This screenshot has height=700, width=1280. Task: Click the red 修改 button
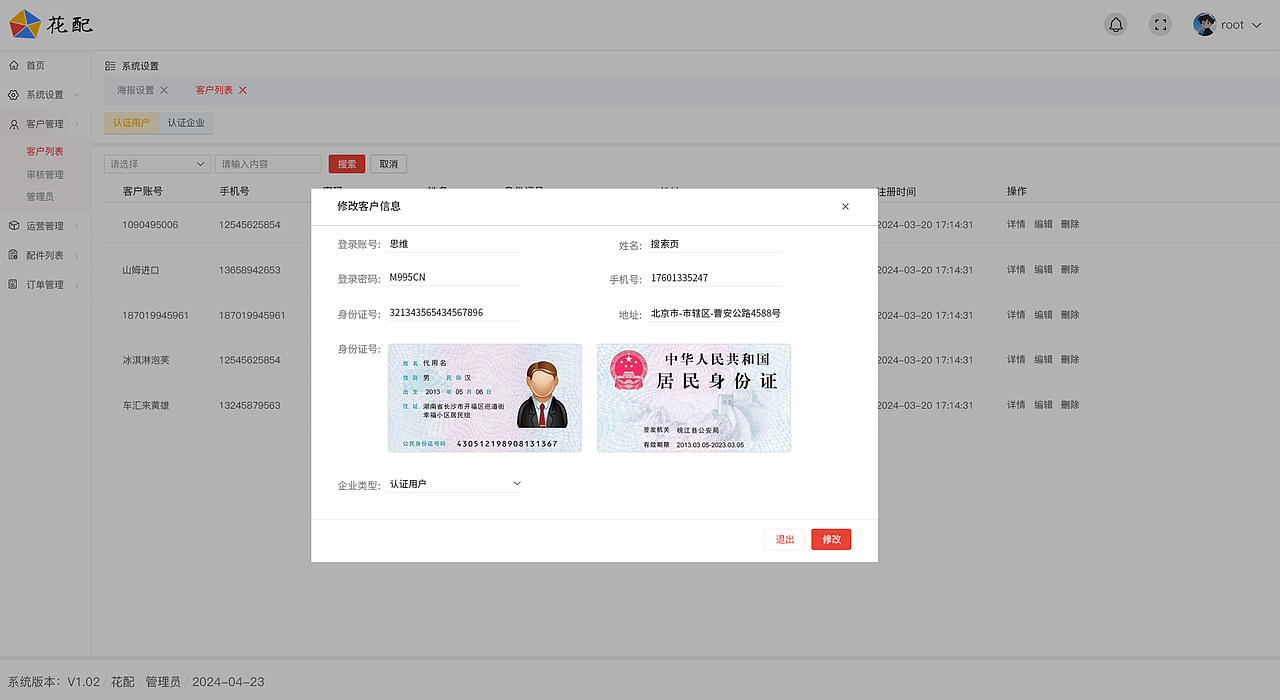831,539
